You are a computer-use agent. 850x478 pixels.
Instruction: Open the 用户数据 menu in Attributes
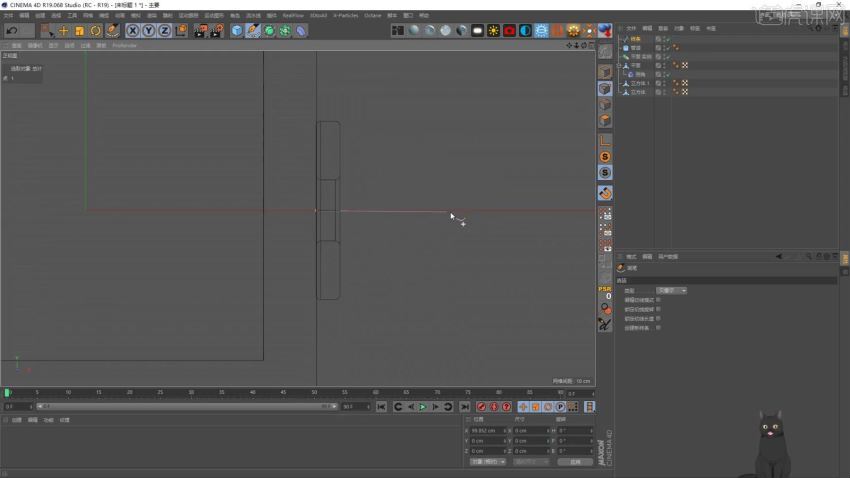pyautogui.click(x=668, y=256)
